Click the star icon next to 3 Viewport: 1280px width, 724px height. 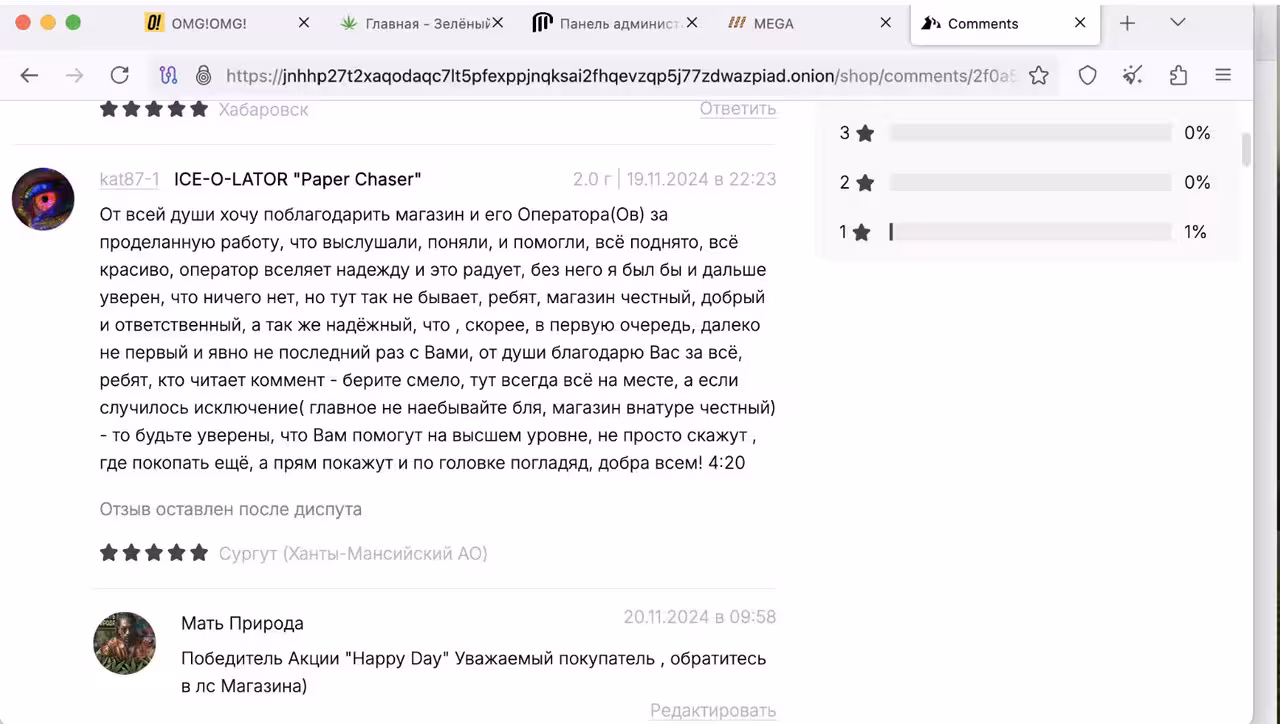865,133
